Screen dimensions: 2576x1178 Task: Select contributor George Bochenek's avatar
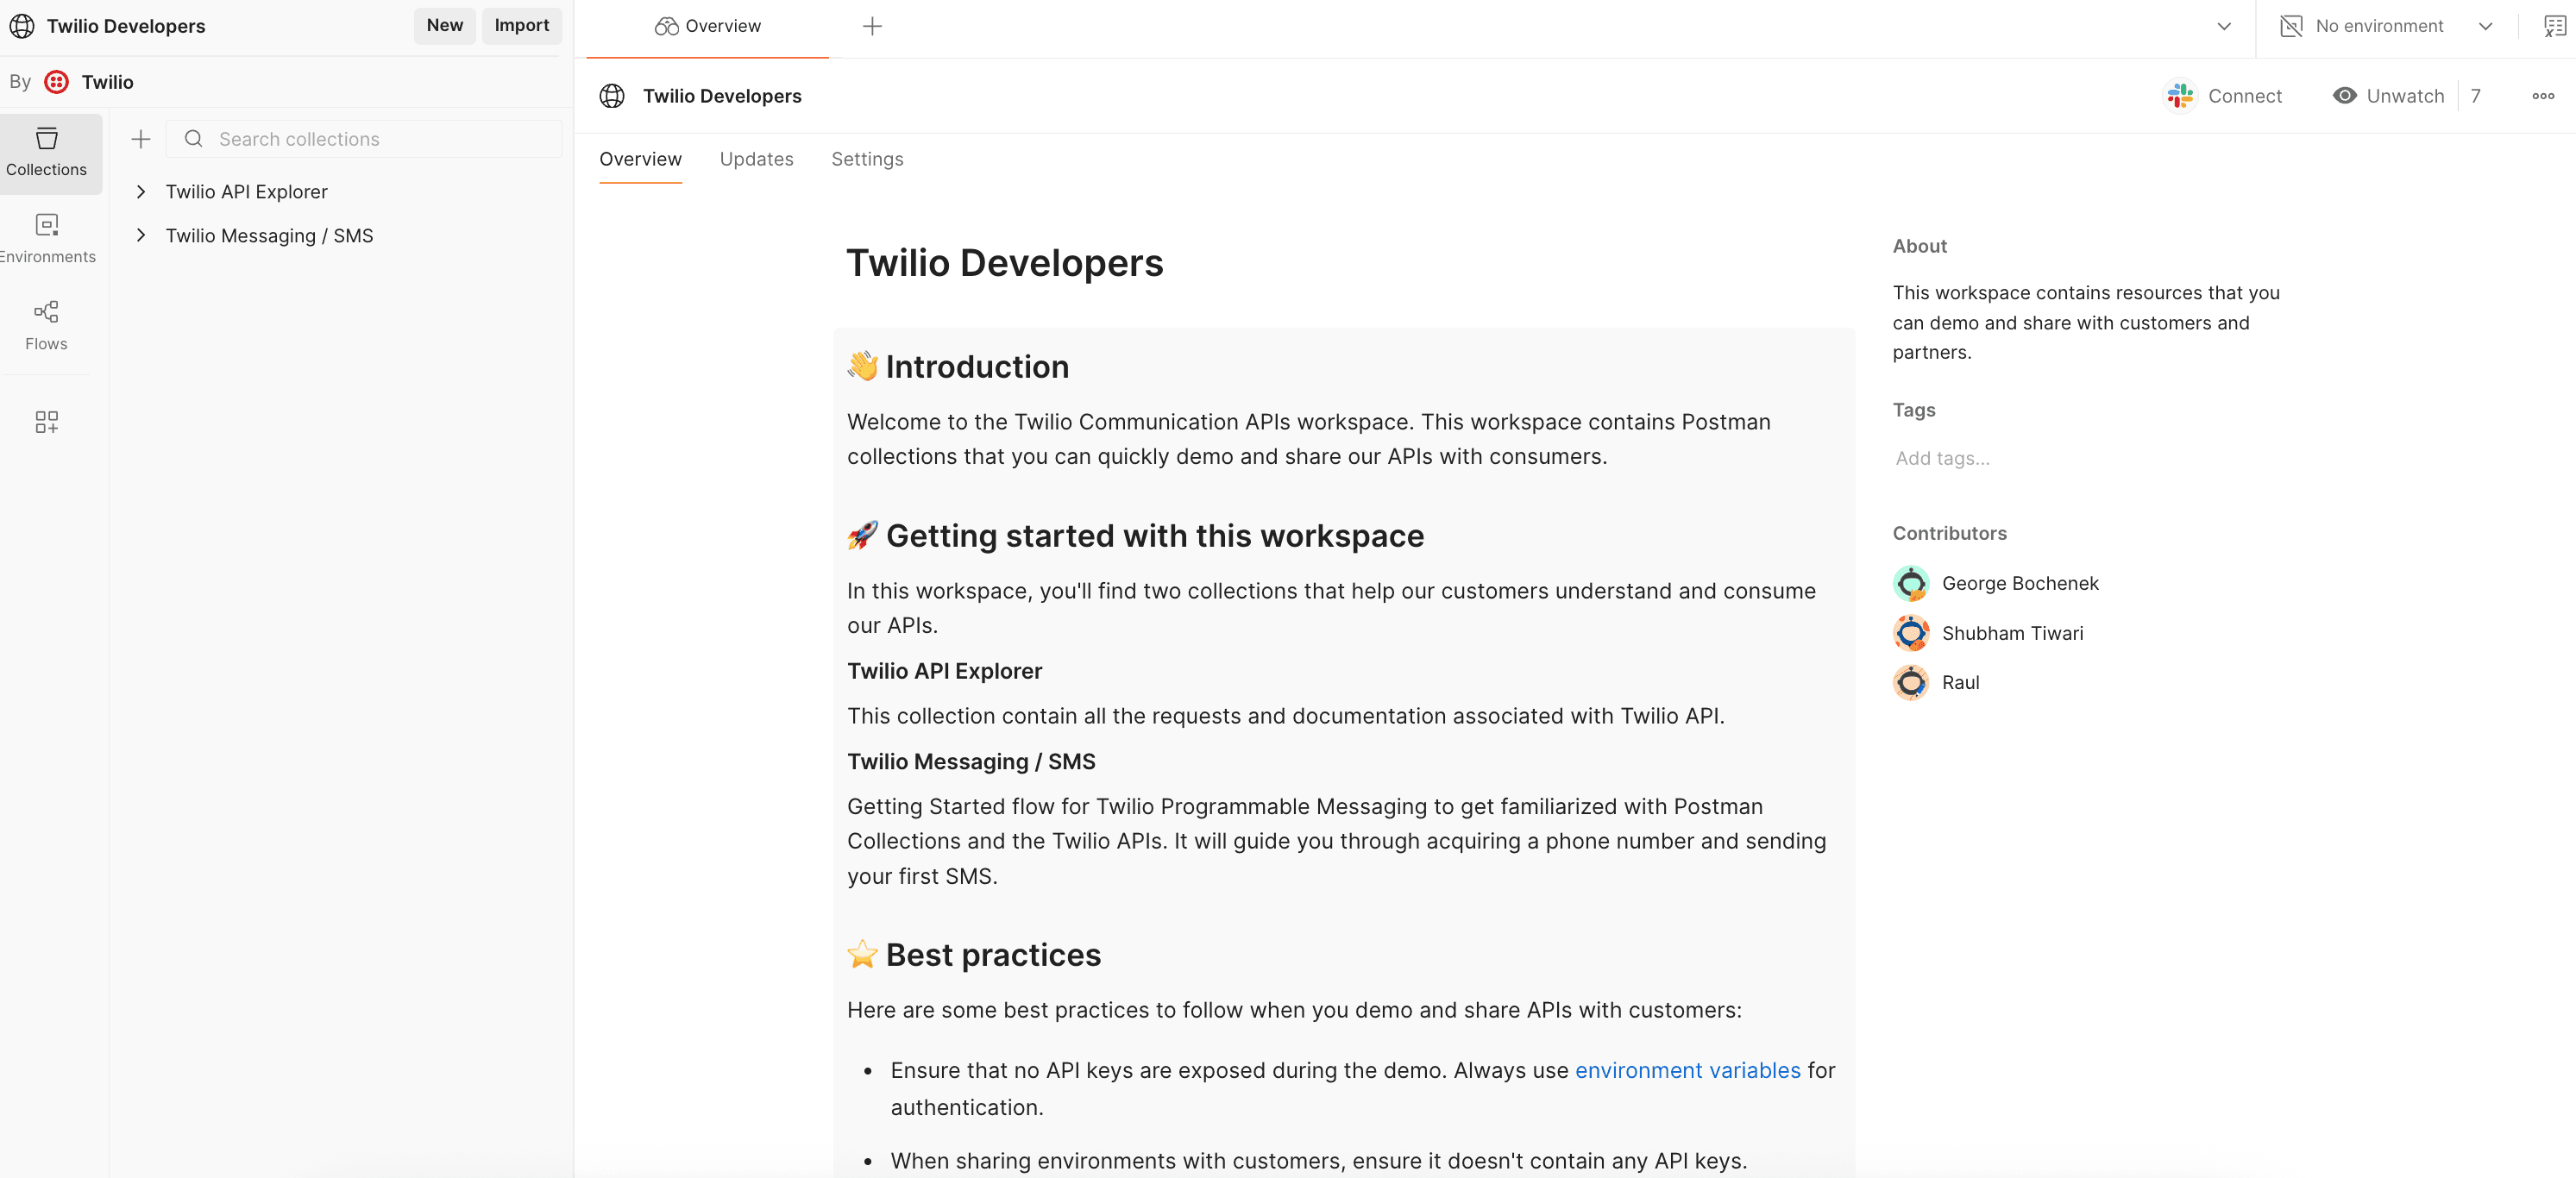[1911, 583]
